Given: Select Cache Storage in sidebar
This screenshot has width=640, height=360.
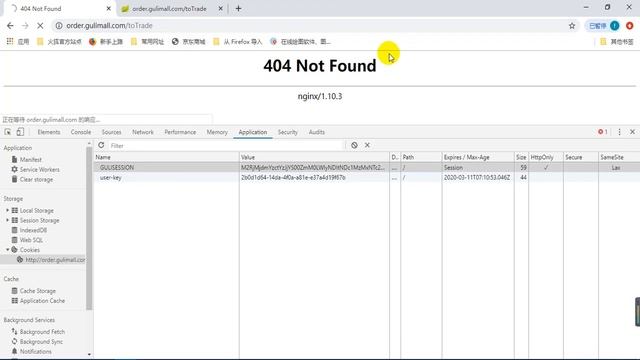Looking at the screenshot, I should [x=38, y=291].
